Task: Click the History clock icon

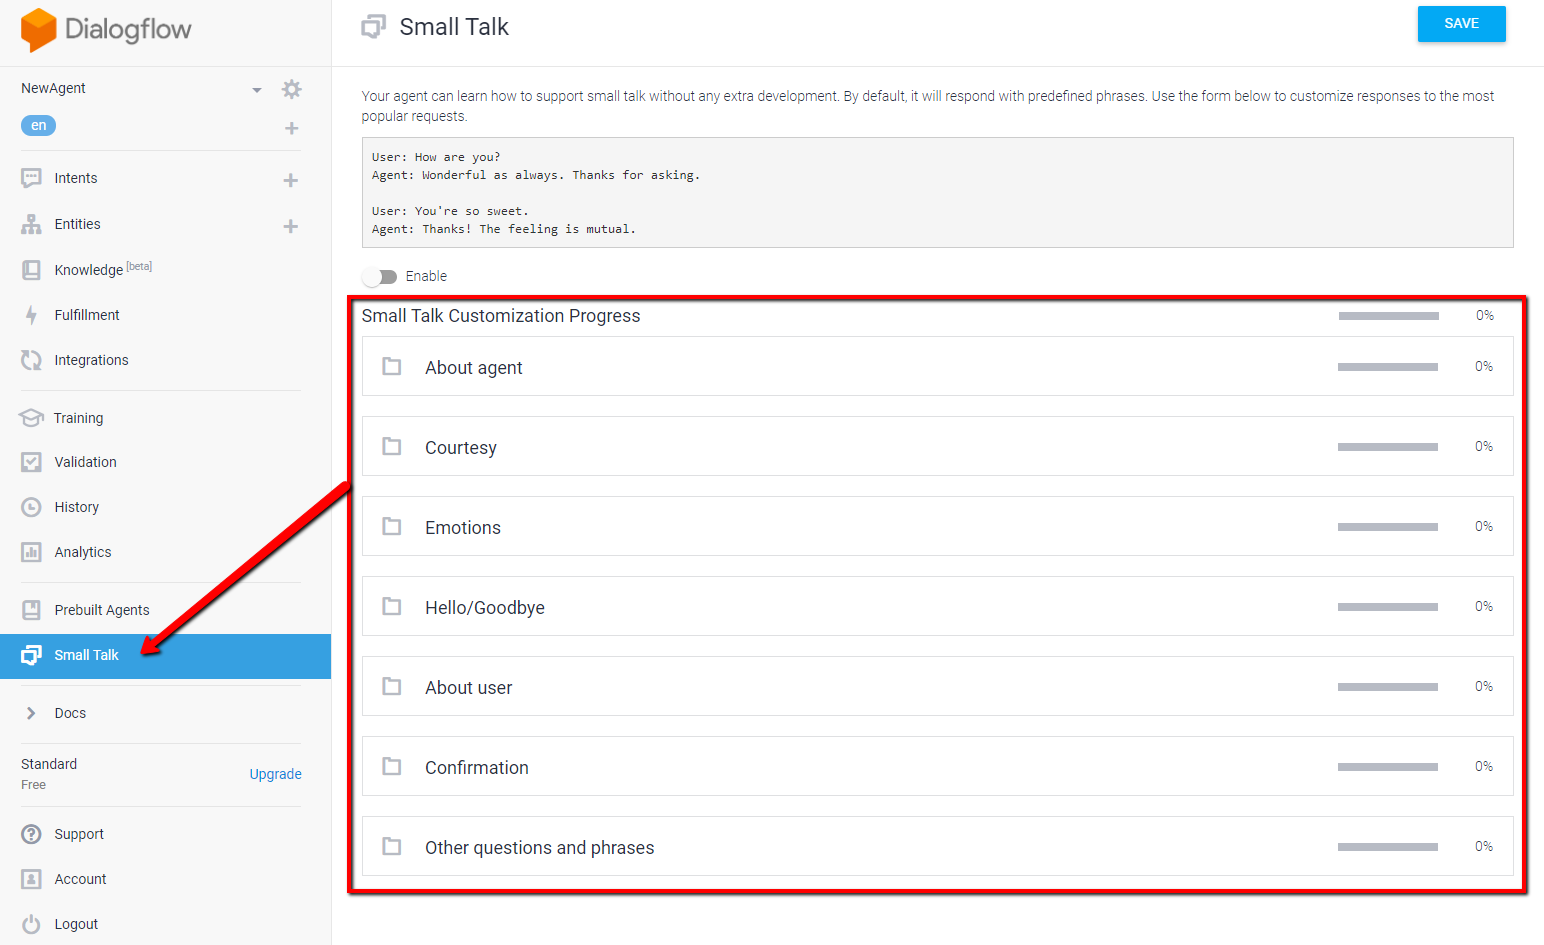Action: point(32,507)
